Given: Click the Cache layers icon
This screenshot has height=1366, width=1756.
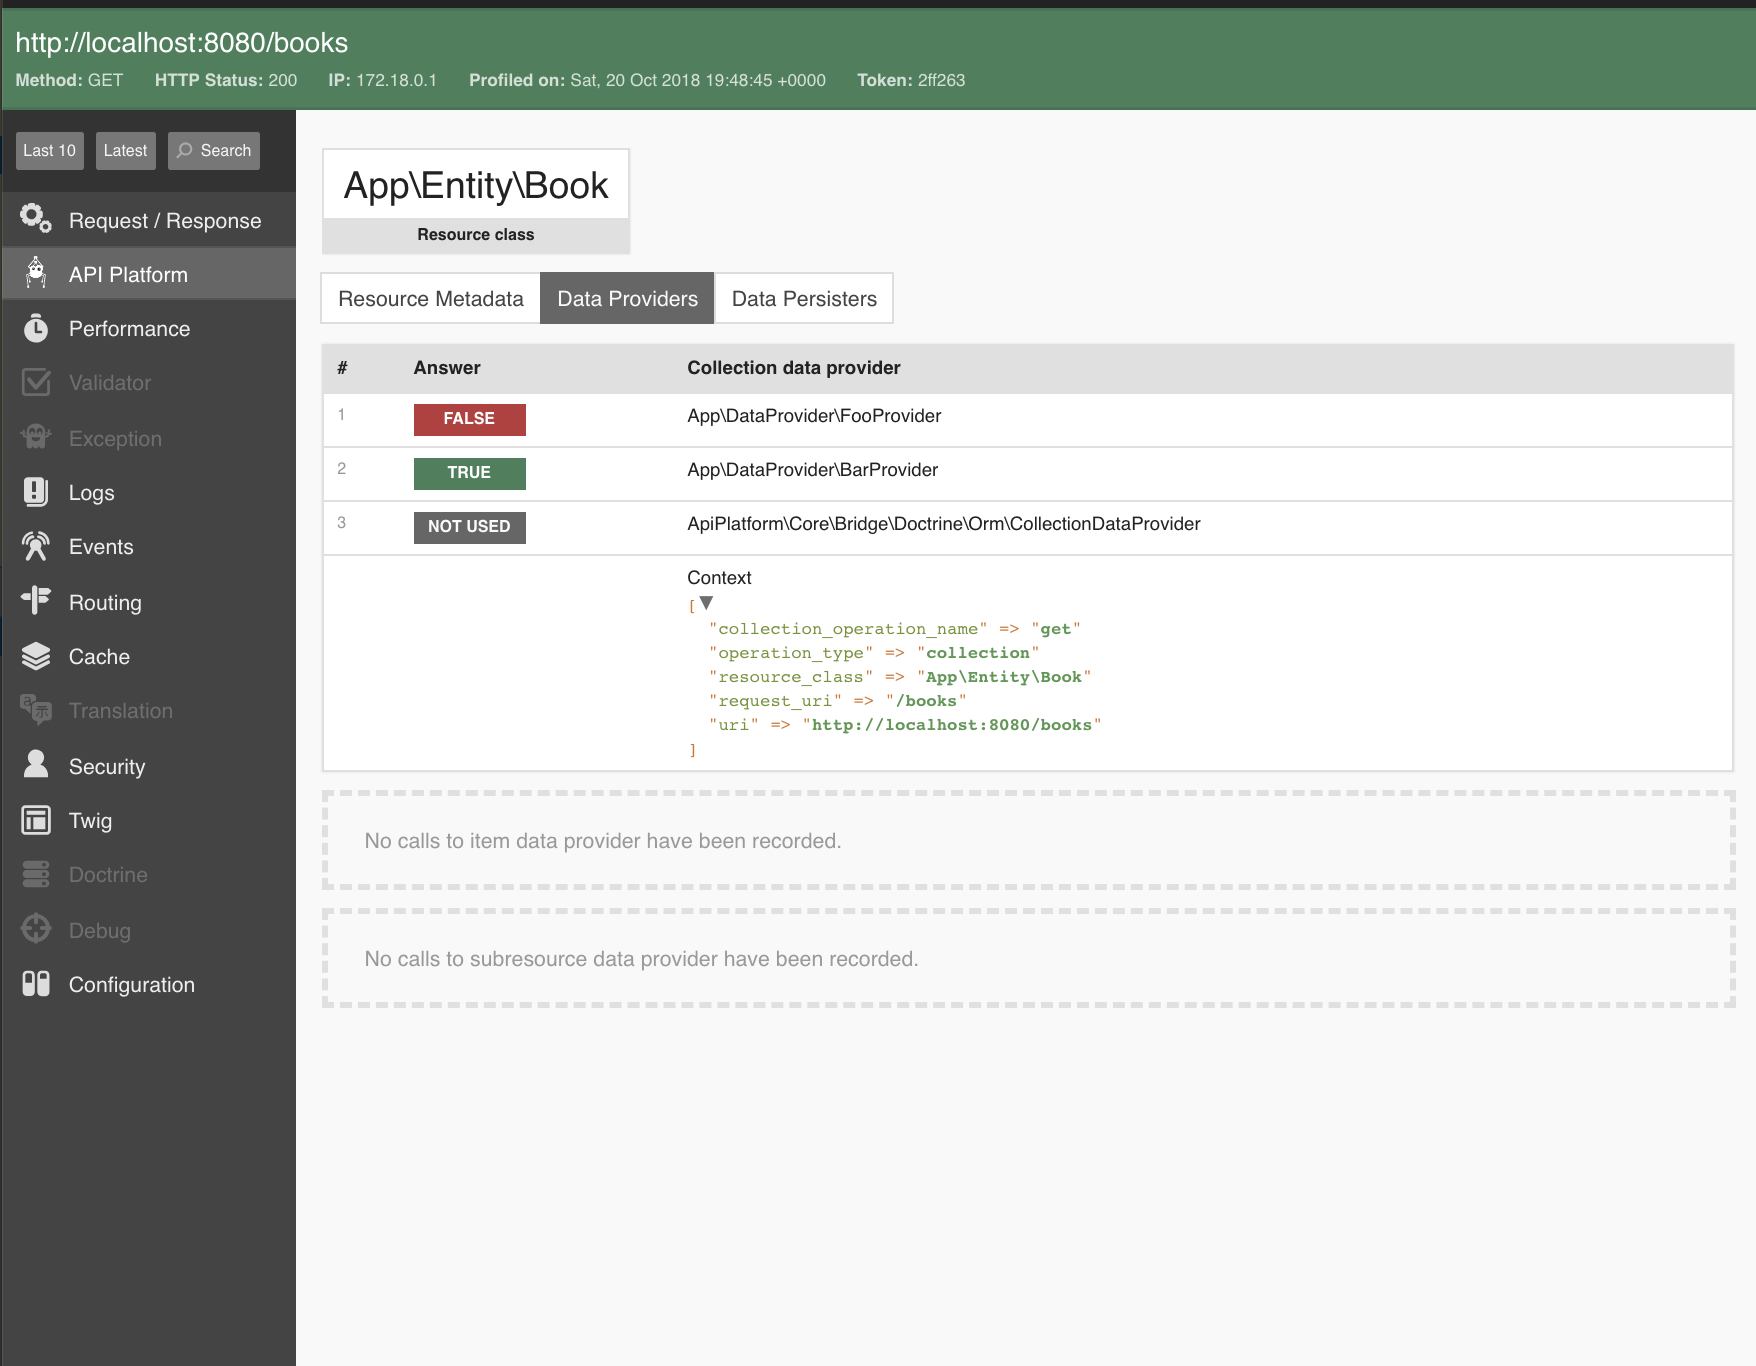Looking at the screenshot, I should tap(36, 656).
